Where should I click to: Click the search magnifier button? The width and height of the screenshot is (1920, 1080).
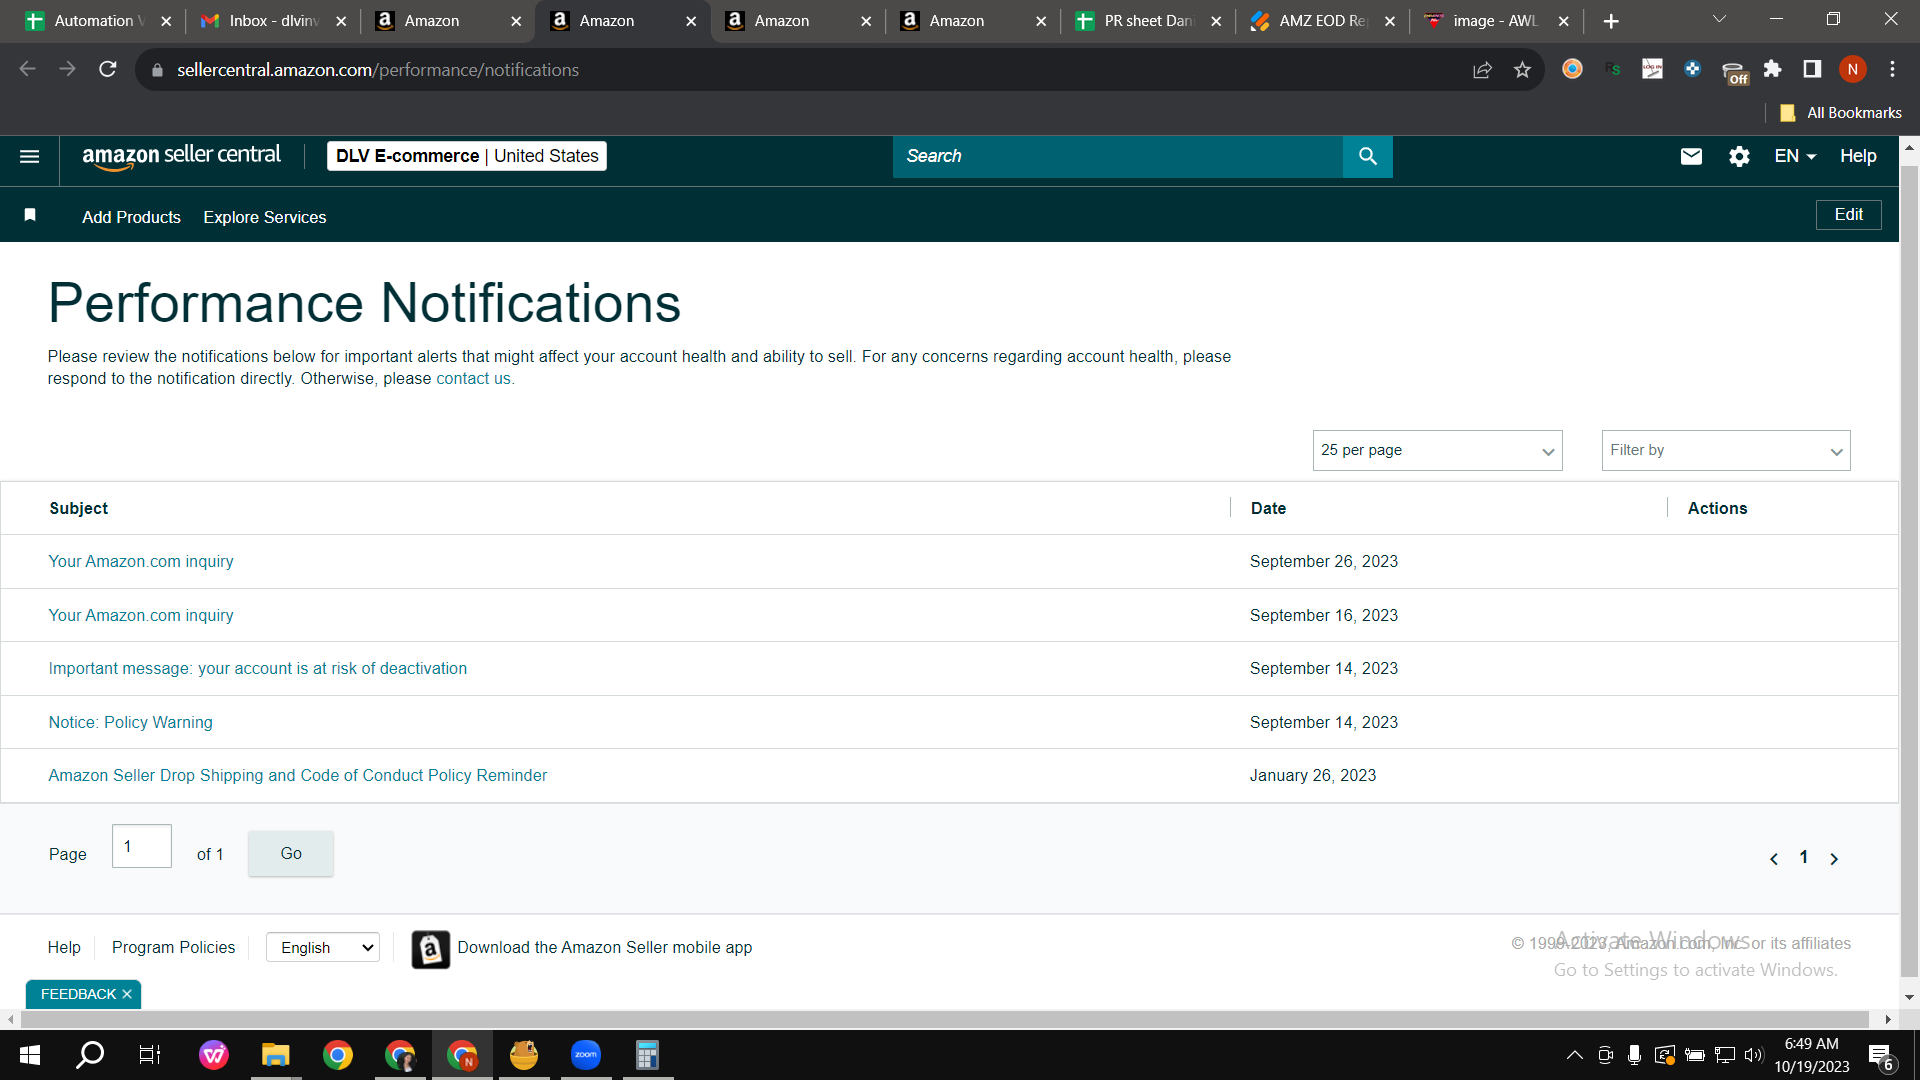(x=1367, y=156)
